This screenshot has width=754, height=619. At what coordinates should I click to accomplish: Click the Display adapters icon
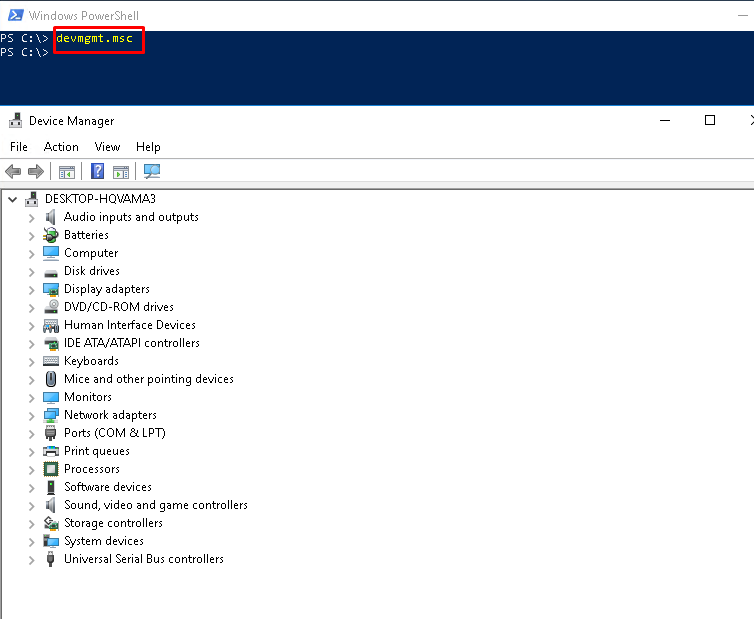click(50, 289)
